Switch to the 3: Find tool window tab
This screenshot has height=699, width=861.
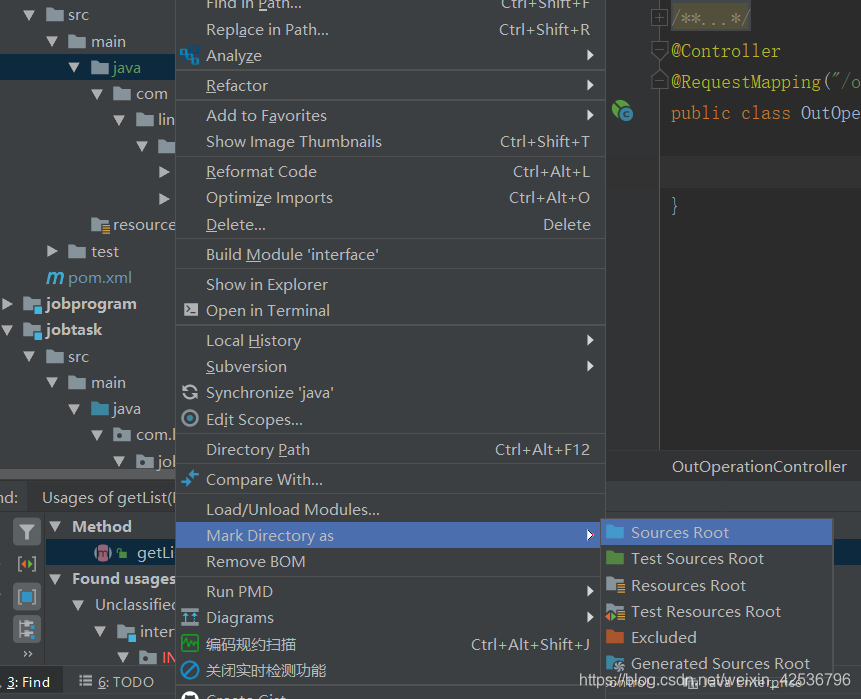coord(29,681)
